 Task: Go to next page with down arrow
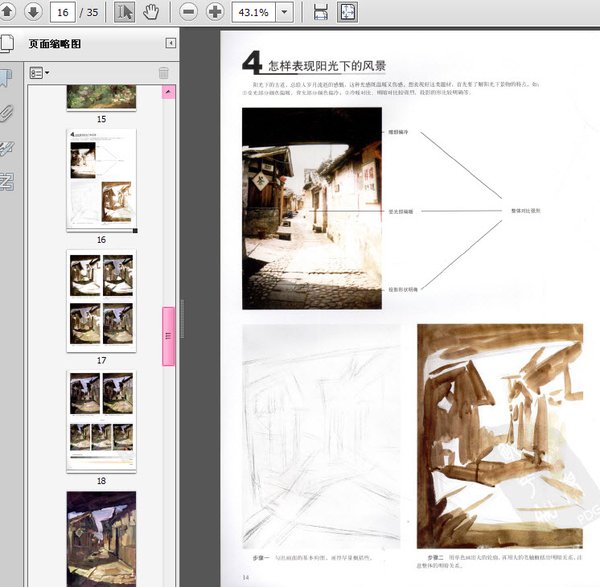(32, 12)
